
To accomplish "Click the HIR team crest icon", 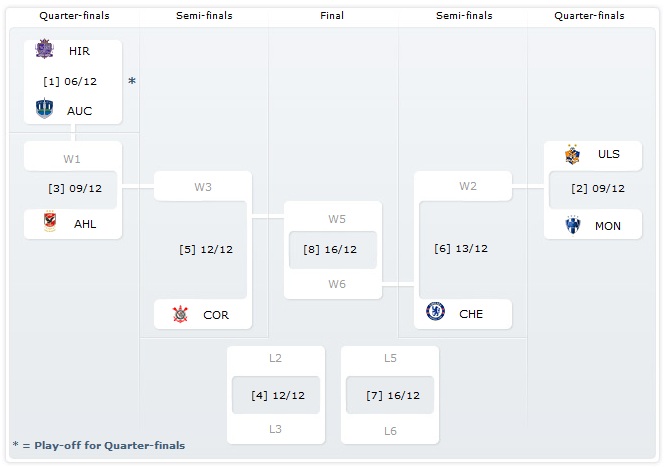I will 44,51.
